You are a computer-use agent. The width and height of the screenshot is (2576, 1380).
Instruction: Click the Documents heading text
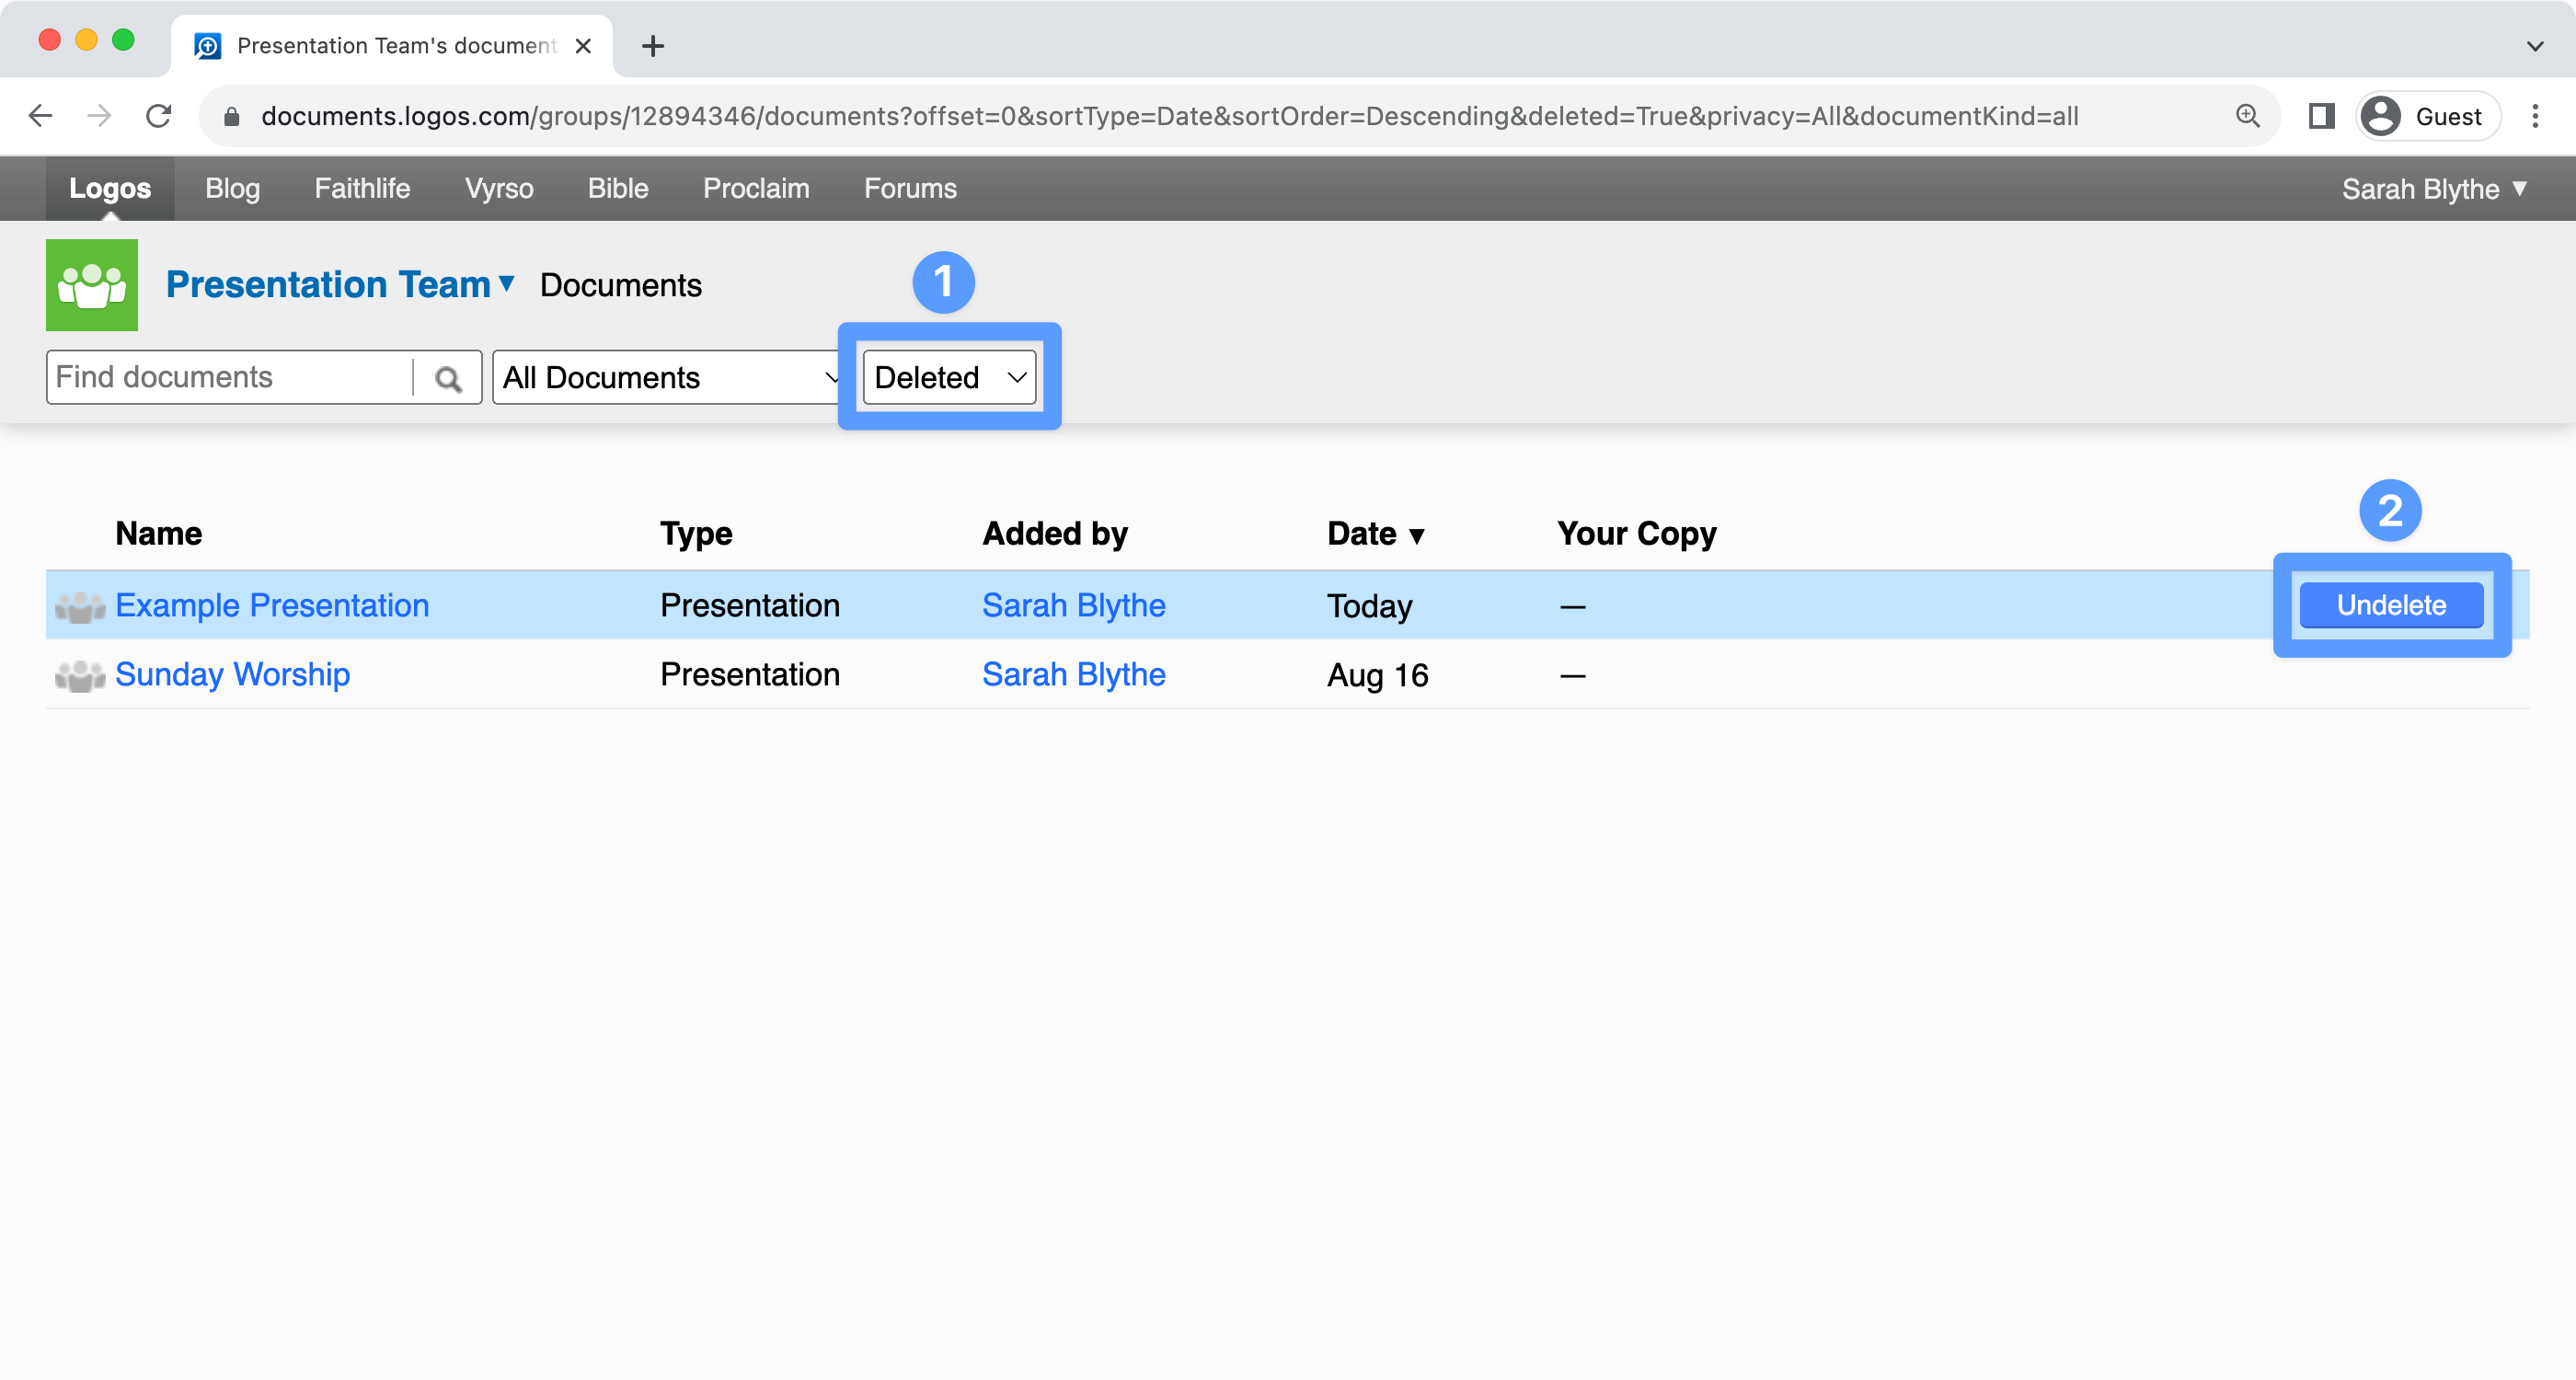(x=621, y=285)
